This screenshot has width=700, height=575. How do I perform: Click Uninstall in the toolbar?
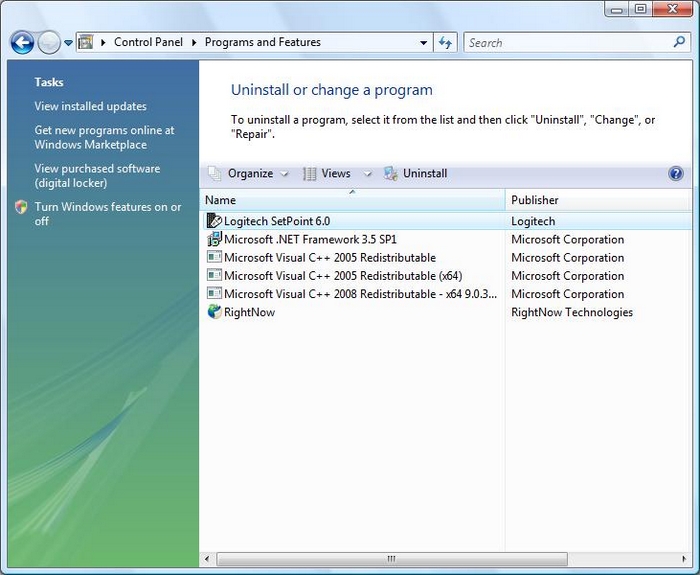coord(425,173)
